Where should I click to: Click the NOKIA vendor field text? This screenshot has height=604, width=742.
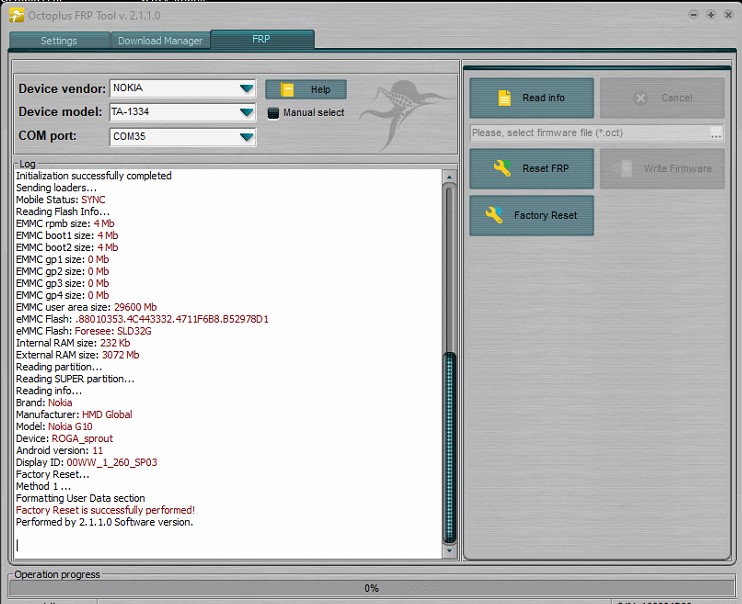pos(128,88)
